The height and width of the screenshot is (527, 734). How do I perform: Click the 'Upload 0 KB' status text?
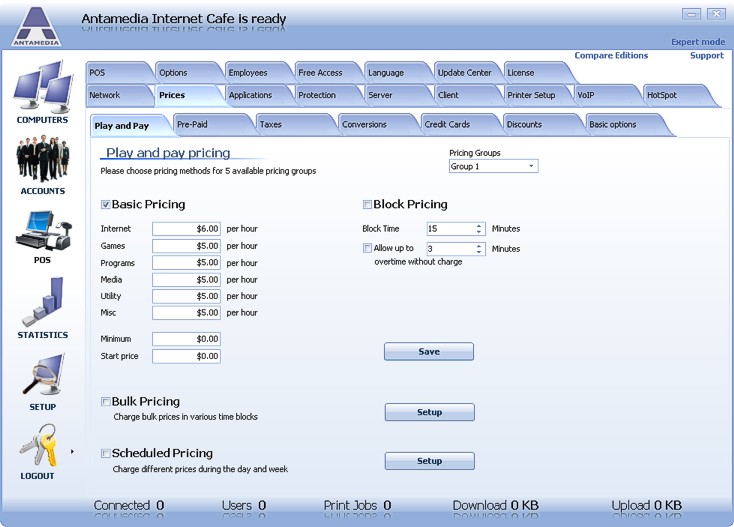coord(646,505)
